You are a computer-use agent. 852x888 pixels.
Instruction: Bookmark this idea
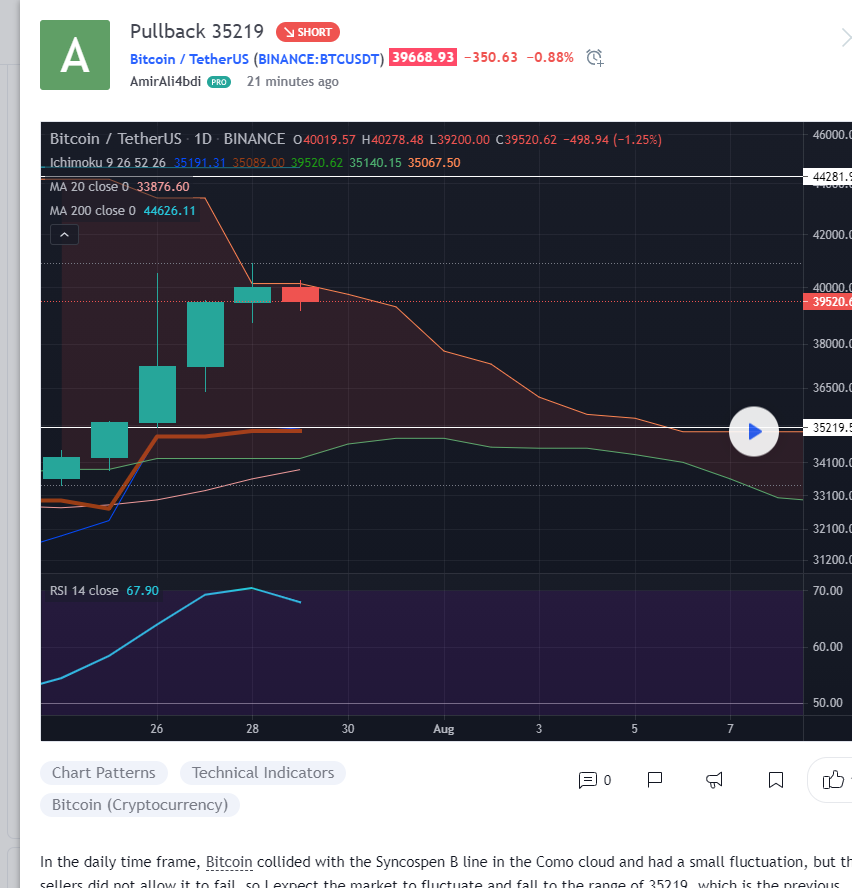[775, 779]
